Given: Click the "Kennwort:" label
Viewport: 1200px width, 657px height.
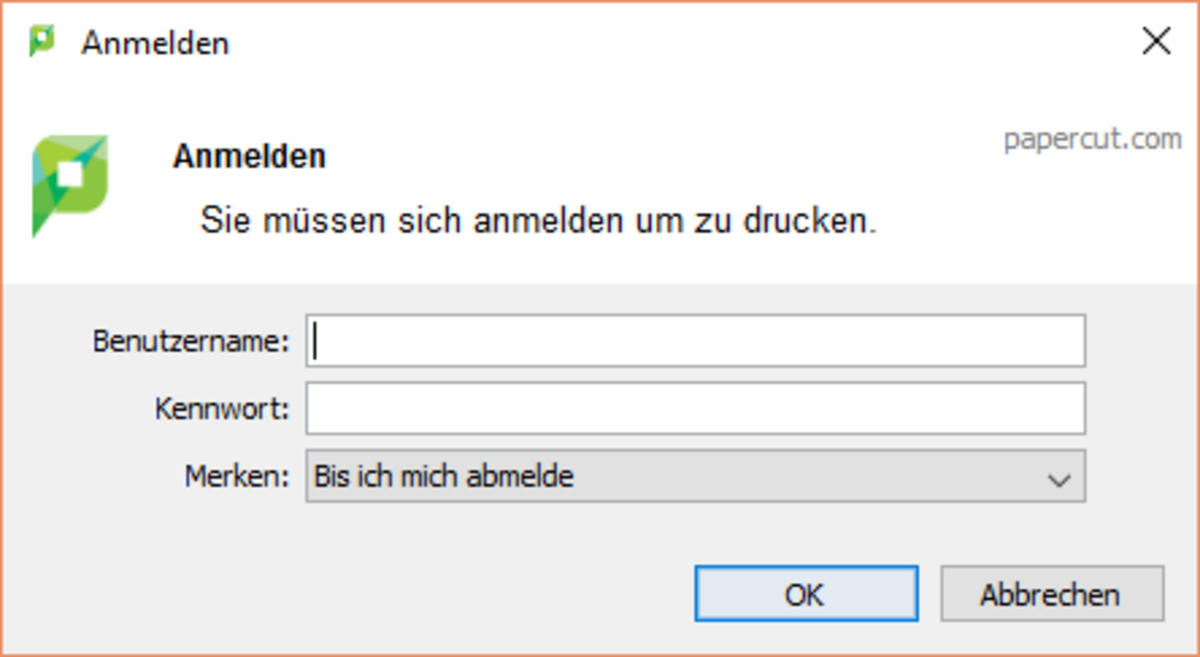Looking at the screenshot, I should pyautogui.click(x=222, y=408).
